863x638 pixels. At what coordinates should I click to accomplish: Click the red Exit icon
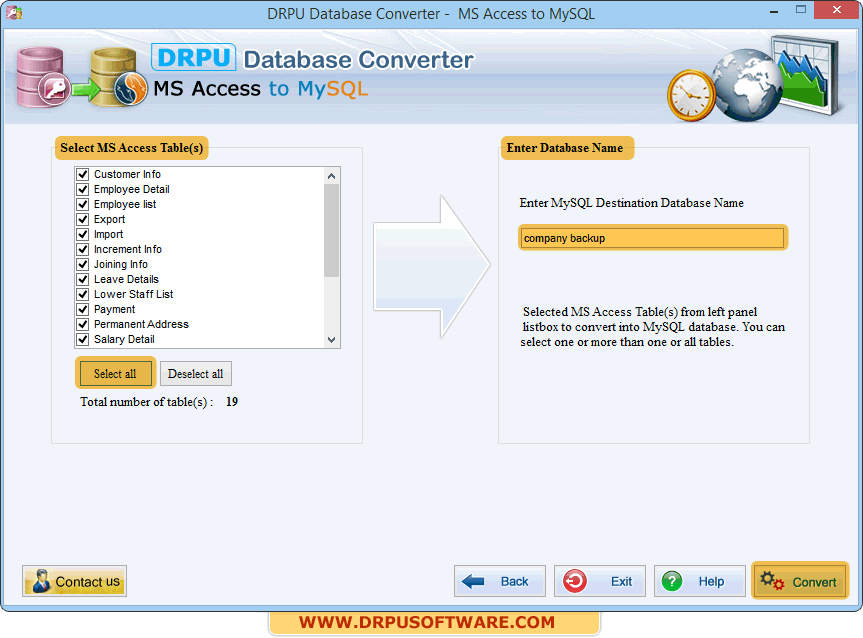pyautogui.click(x=575, y=581)
